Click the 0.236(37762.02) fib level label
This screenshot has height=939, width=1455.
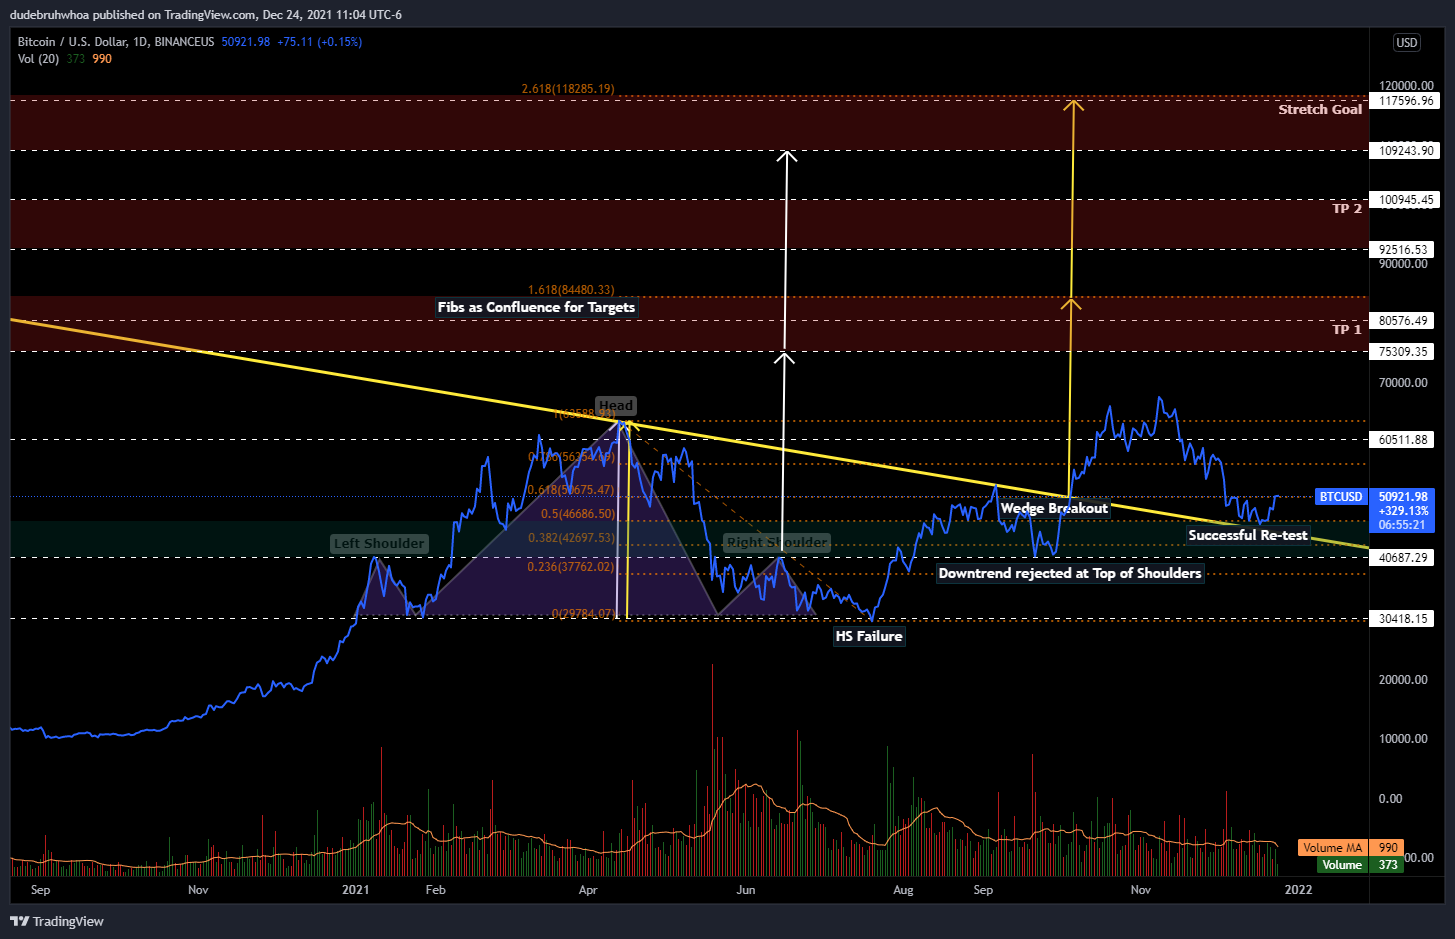[x=572, y=567]
